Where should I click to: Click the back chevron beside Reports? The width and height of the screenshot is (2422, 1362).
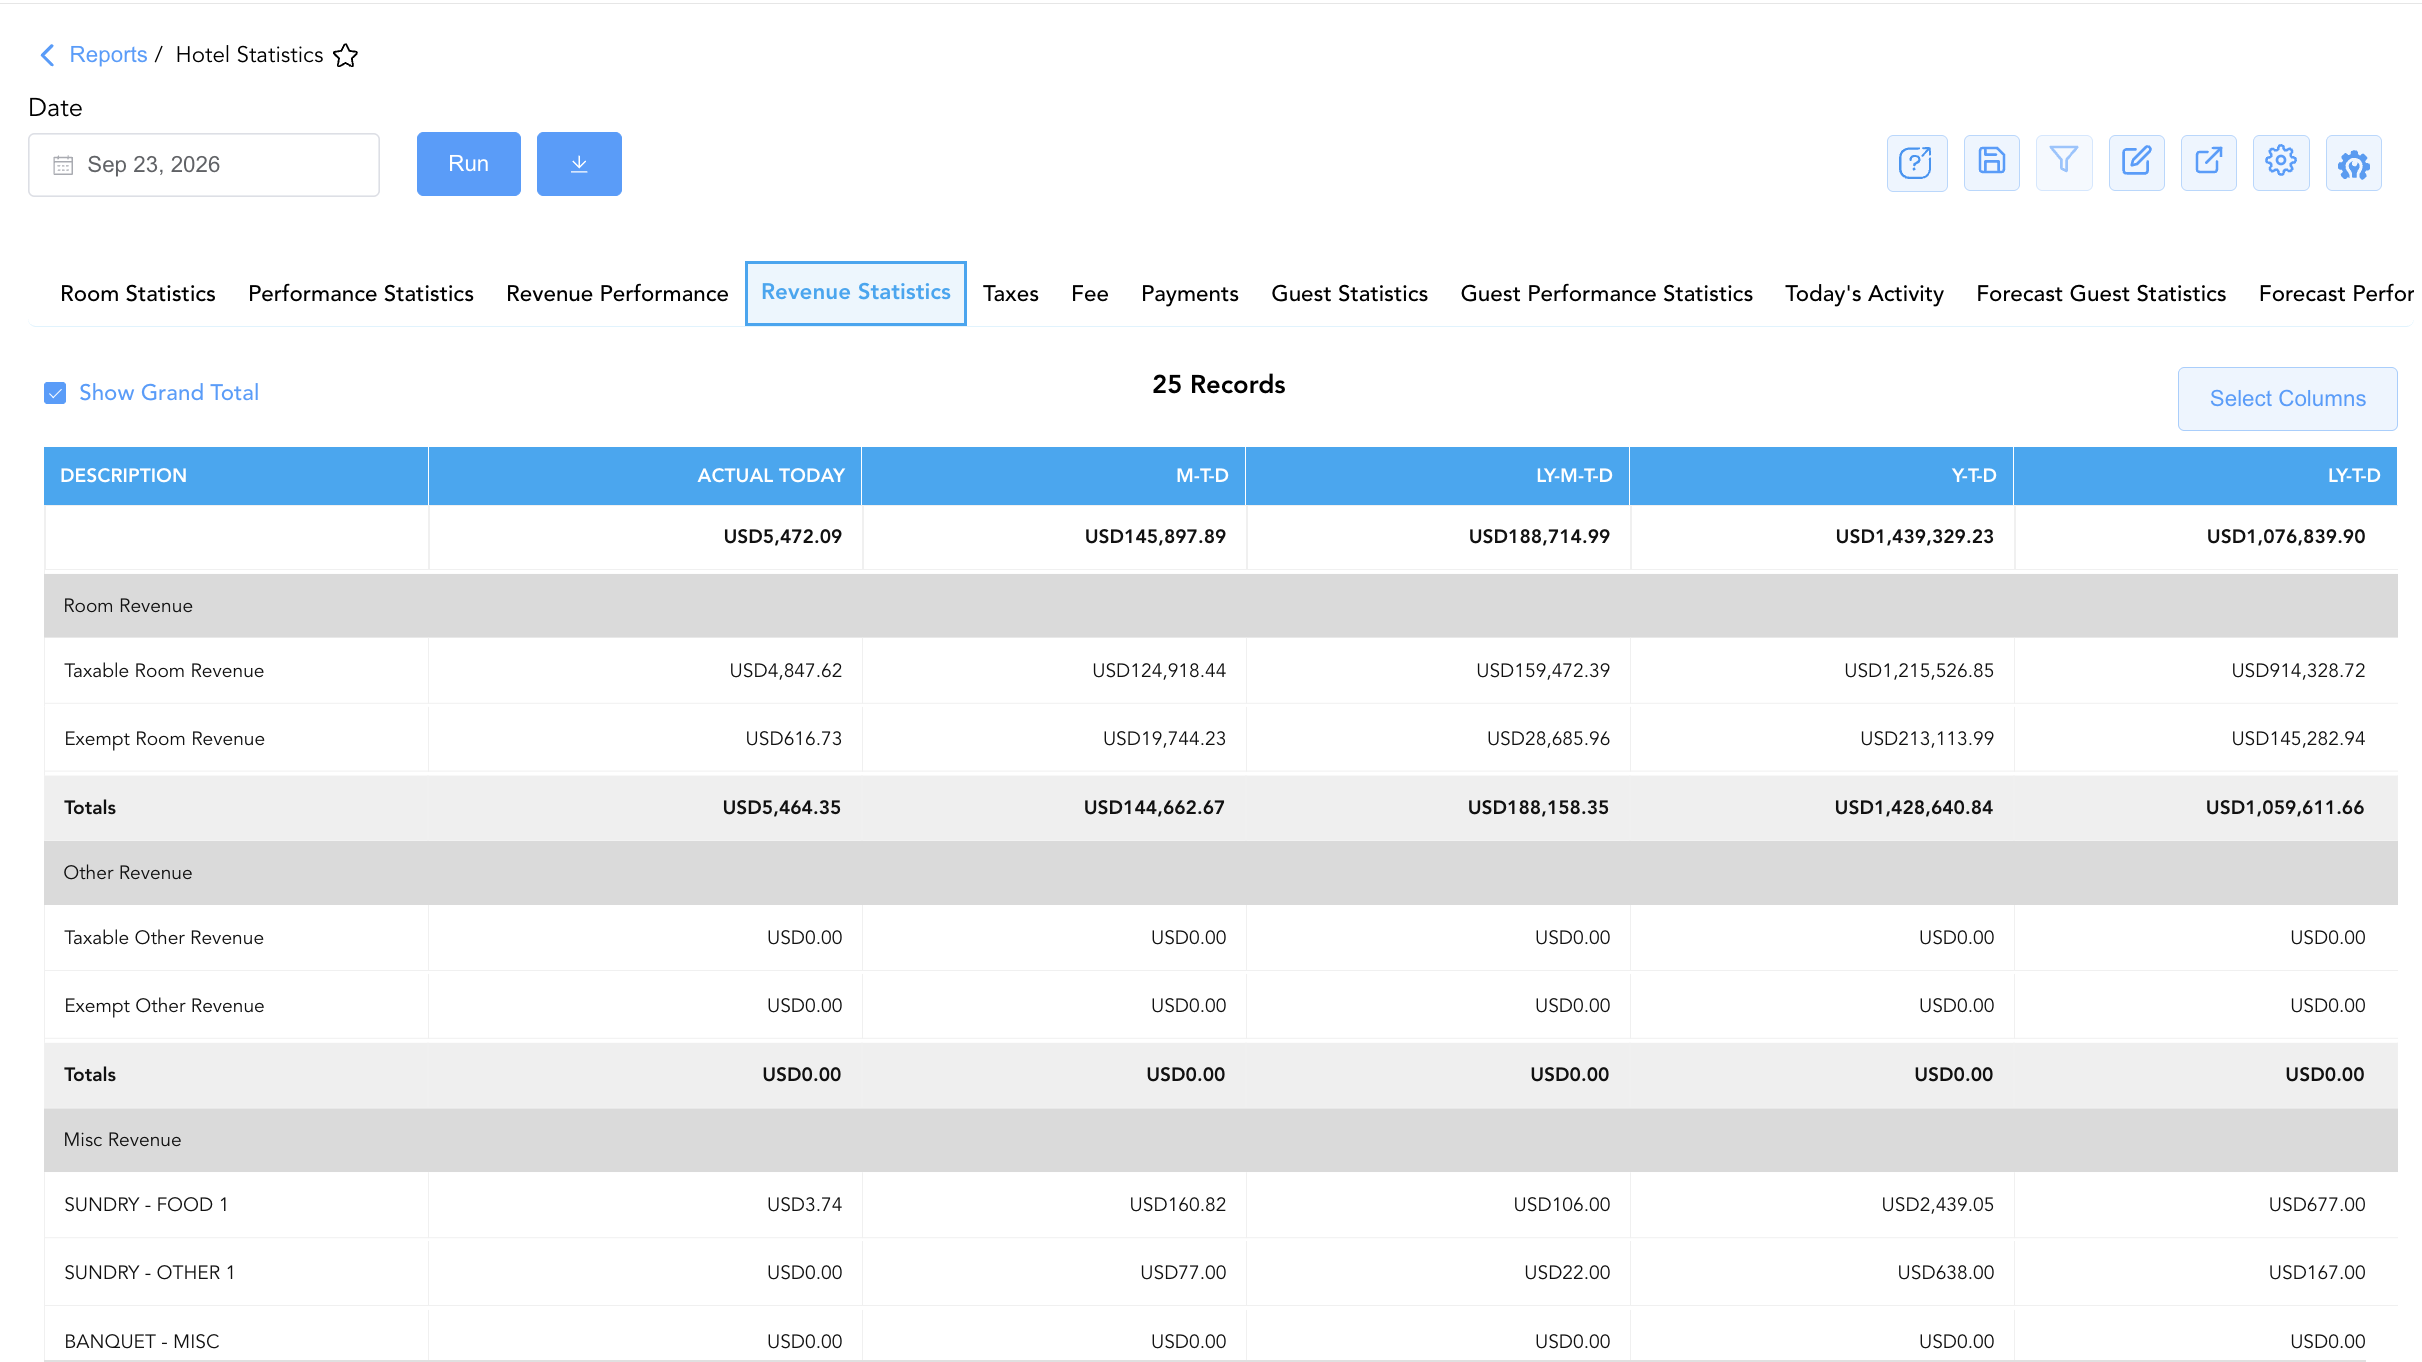pyautogui.click(x=47, y=55)
